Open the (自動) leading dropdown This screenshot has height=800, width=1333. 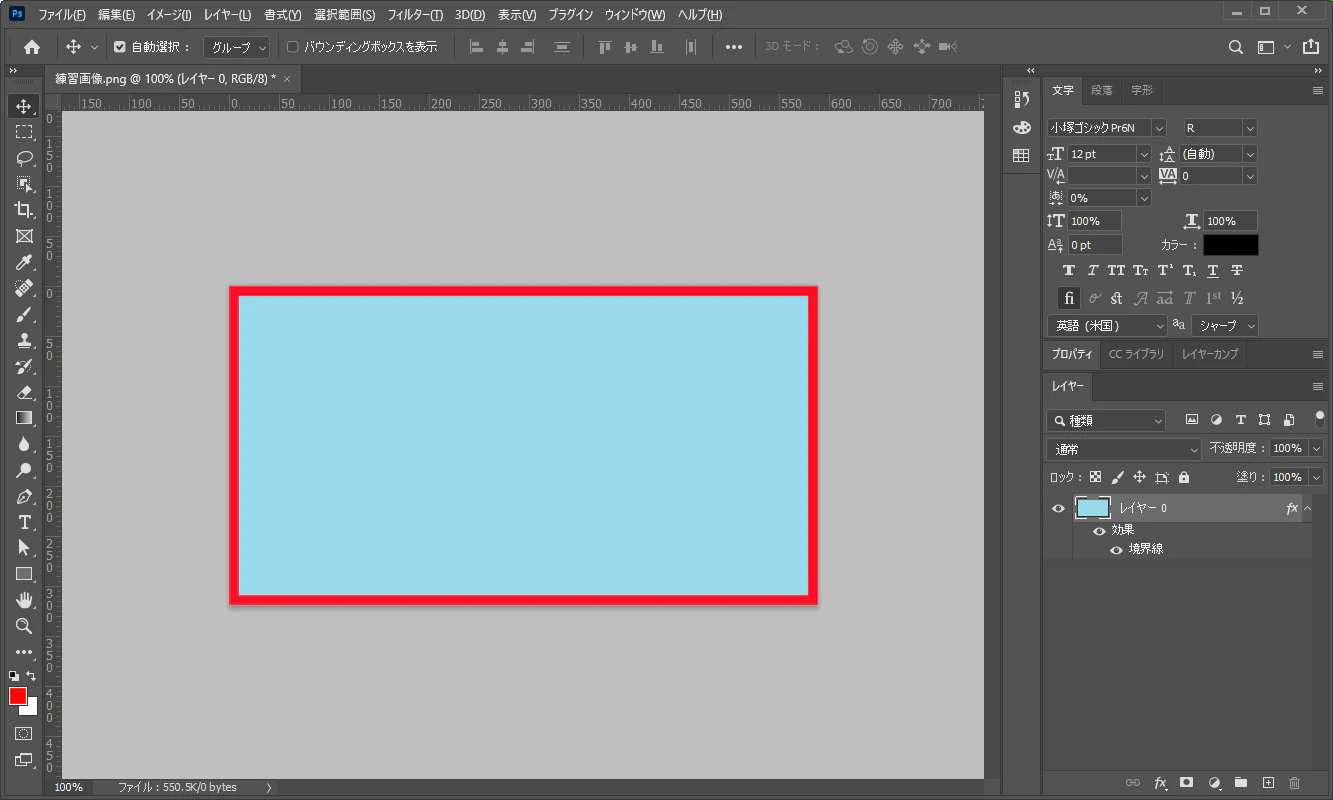tap(1249, 154)
